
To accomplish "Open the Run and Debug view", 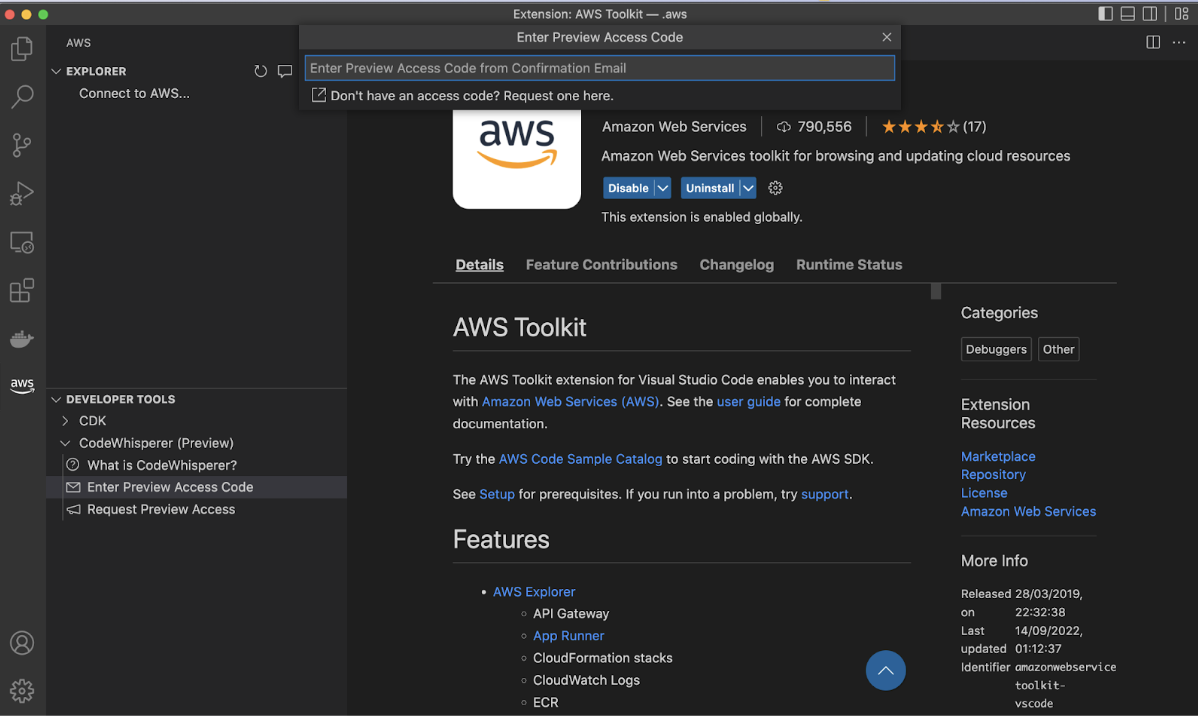I will pyautogui.click(x=22, y=193).
